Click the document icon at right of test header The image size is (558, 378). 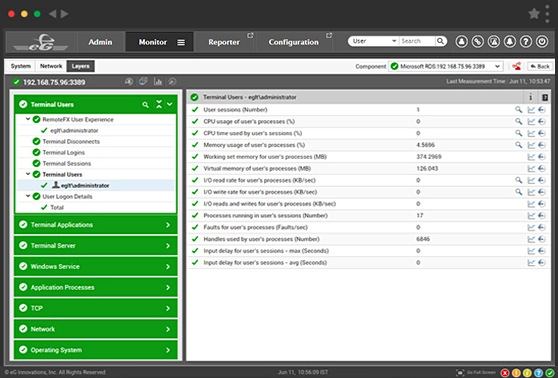point(544,97)
